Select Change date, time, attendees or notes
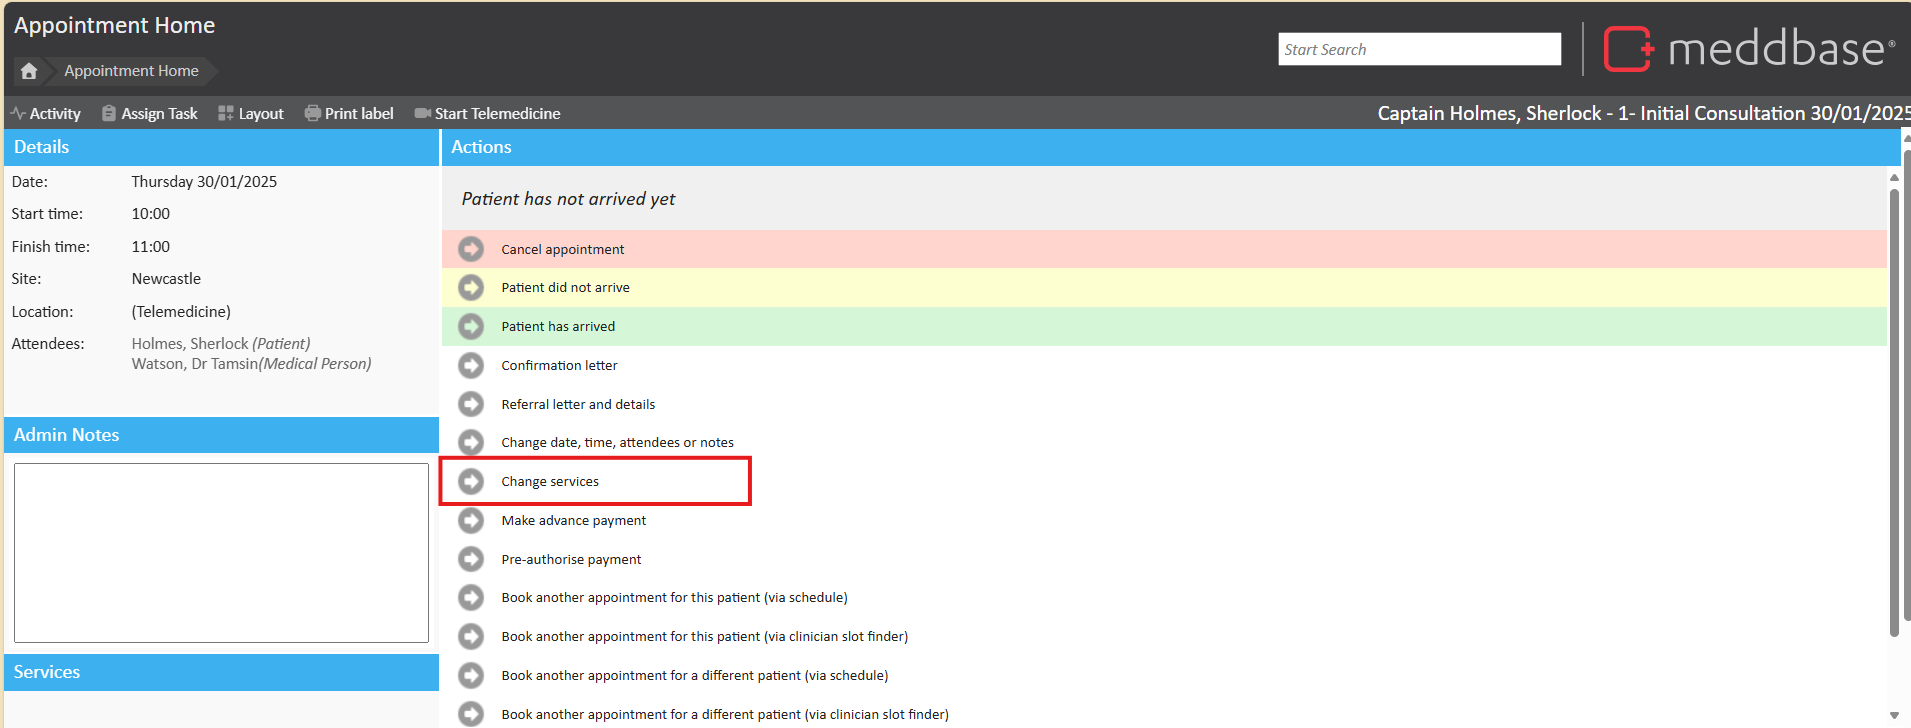Image resolution: width=1911 pixels, height=728 pixels. pyautogui.click(x=617, y=443)
